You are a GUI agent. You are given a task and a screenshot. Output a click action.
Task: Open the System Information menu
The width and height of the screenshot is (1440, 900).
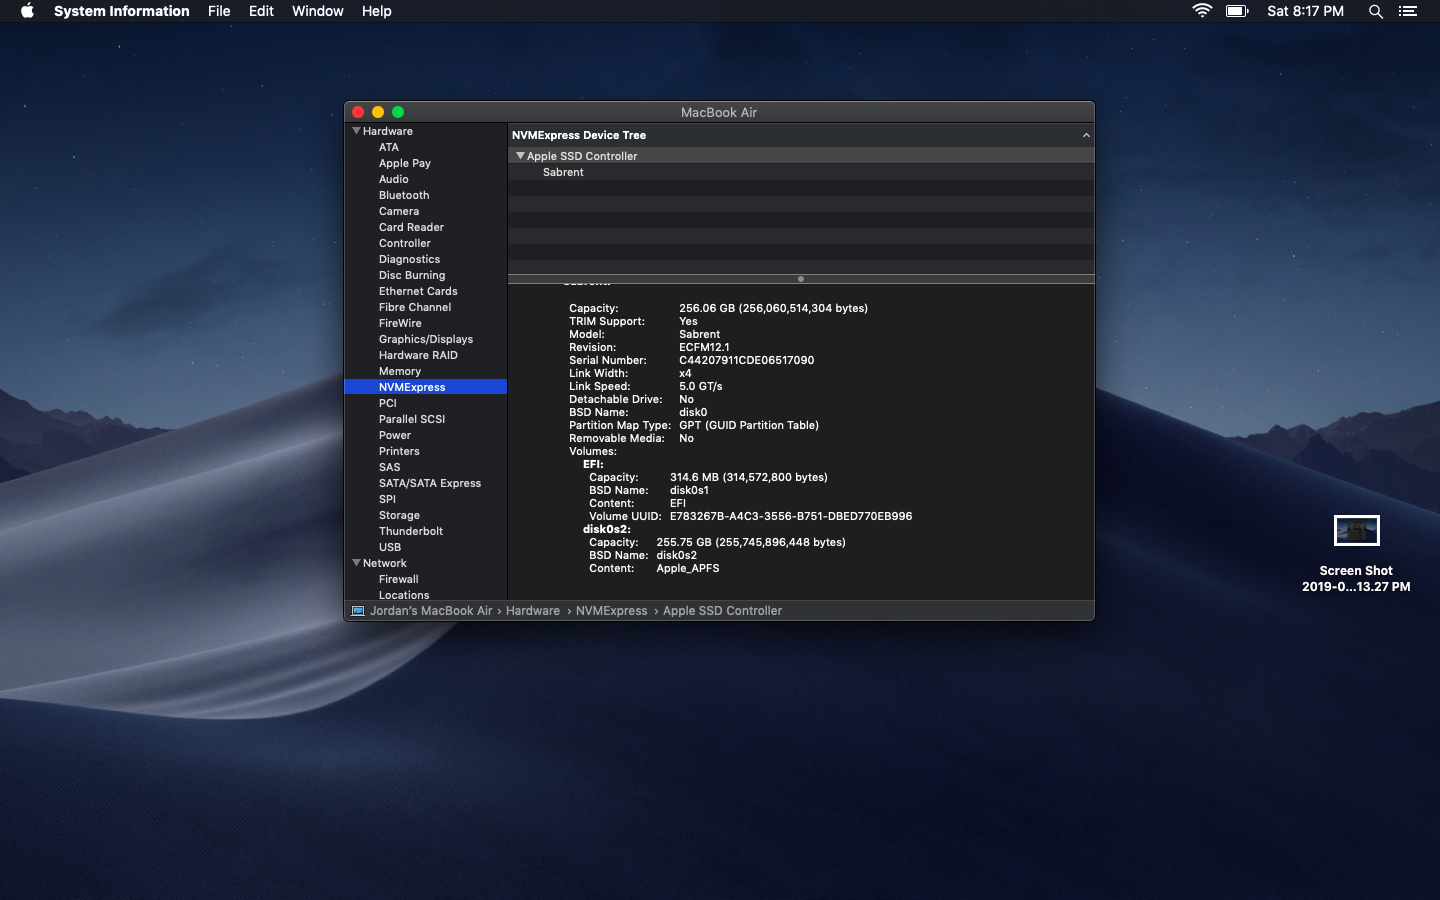tap(121, 11)
